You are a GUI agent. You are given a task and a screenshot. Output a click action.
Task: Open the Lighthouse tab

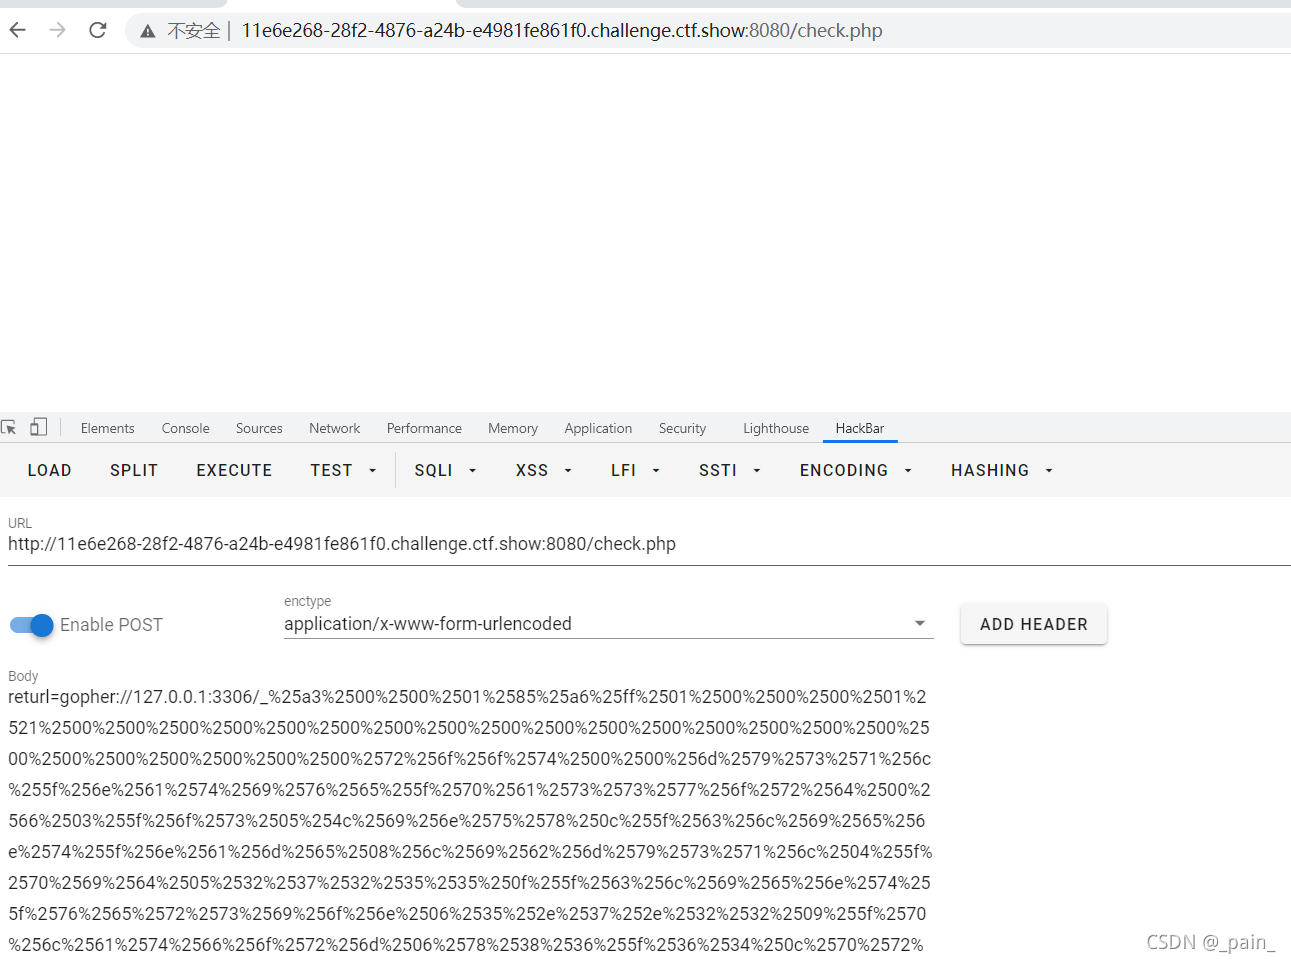click(776, 428)
